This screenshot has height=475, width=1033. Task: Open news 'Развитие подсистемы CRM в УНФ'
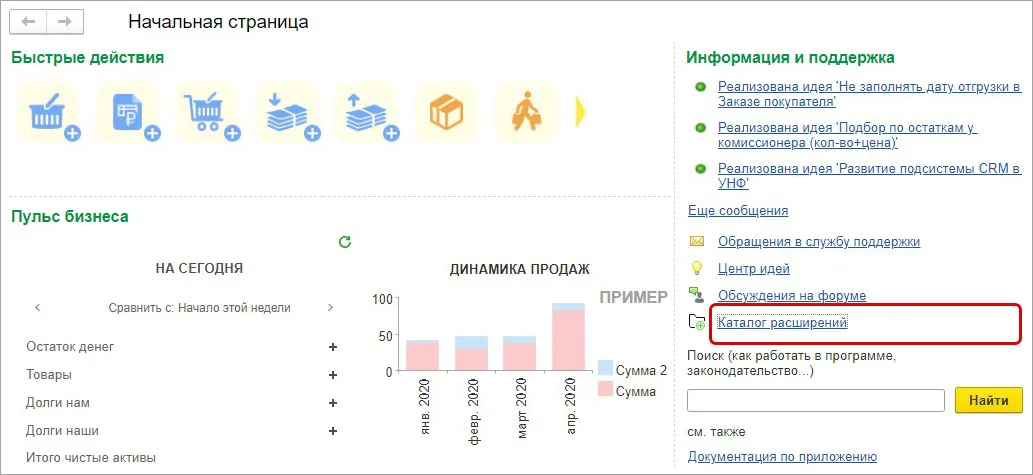(869, 175)
